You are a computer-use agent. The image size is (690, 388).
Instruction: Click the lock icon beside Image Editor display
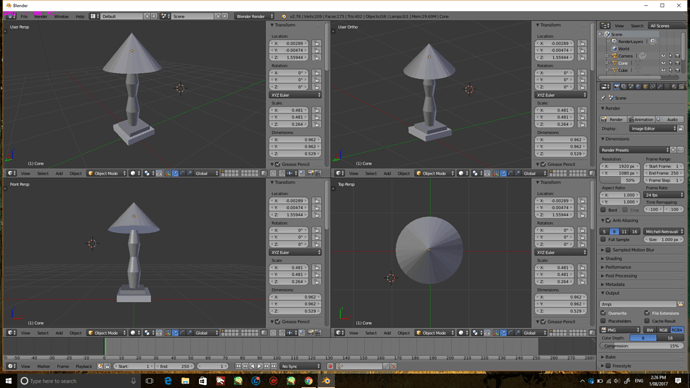pyautogui.click(x=681, y=128)
